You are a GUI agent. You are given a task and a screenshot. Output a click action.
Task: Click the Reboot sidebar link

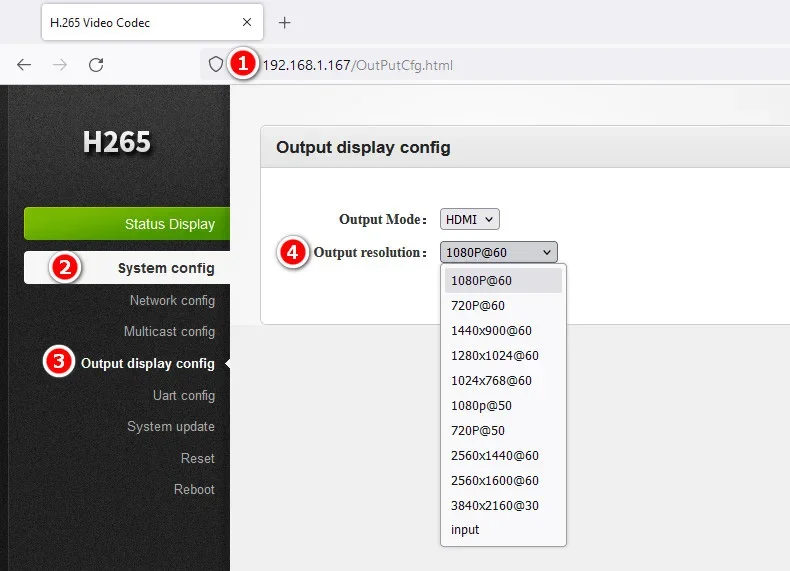pos(193,489)
